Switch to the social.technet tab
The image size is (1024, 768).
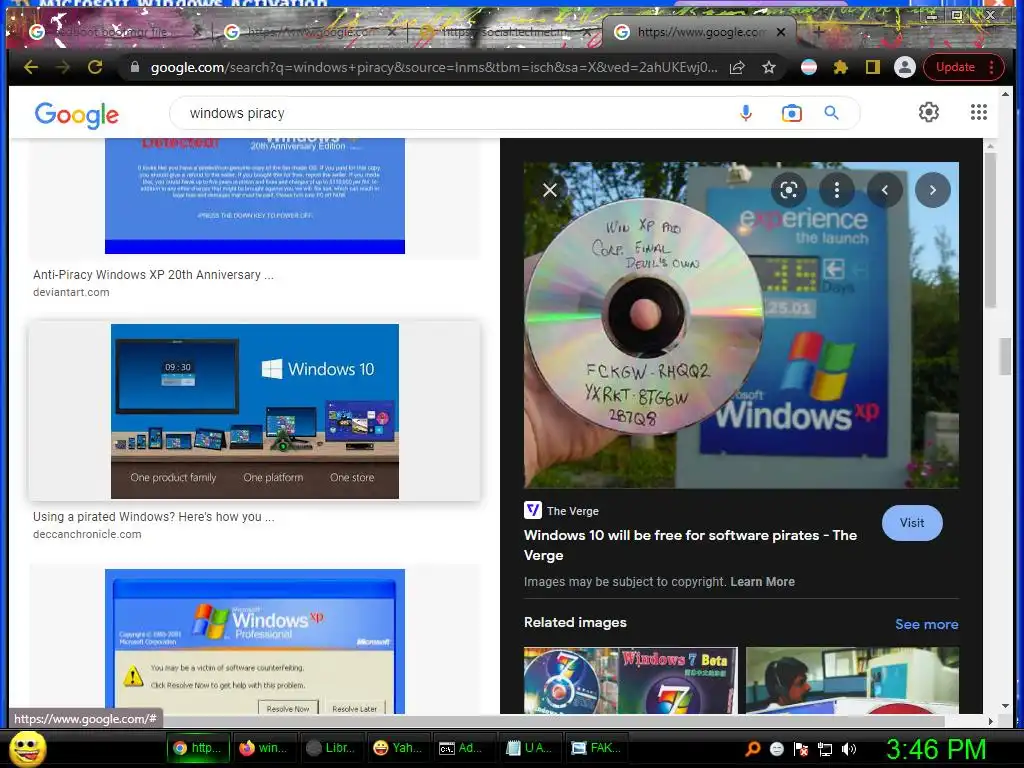tap(503, 31)
